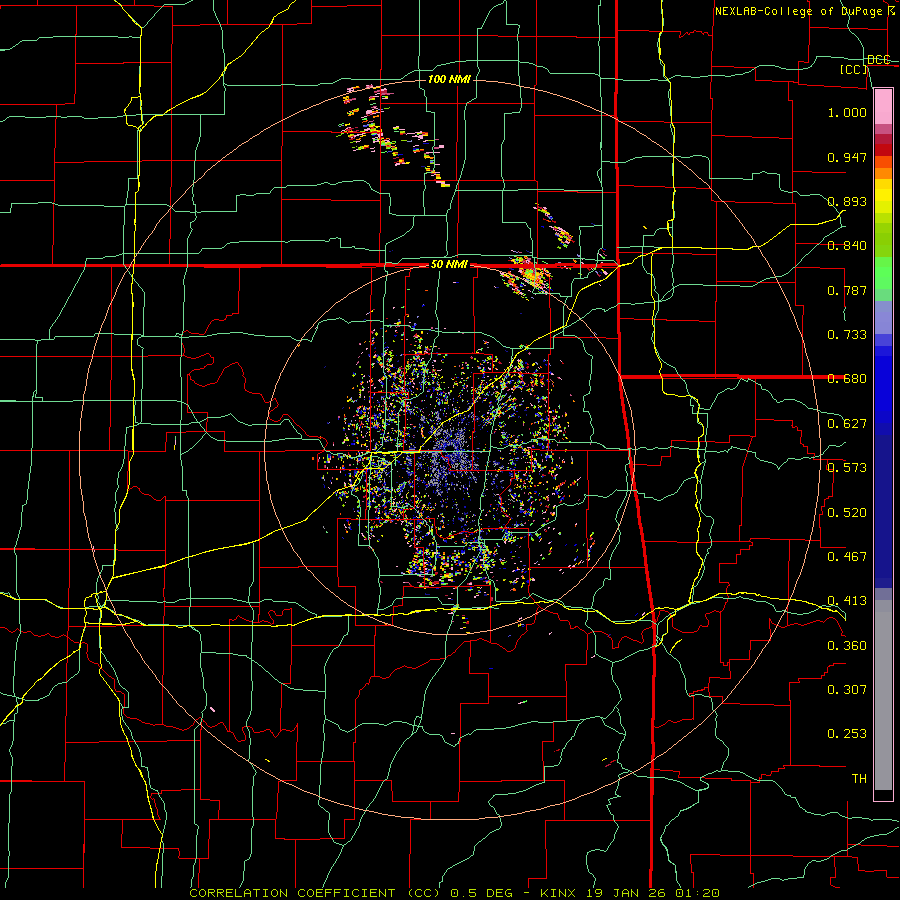Select the 0.627 legend value
The image size is (900, 900).
847,424
